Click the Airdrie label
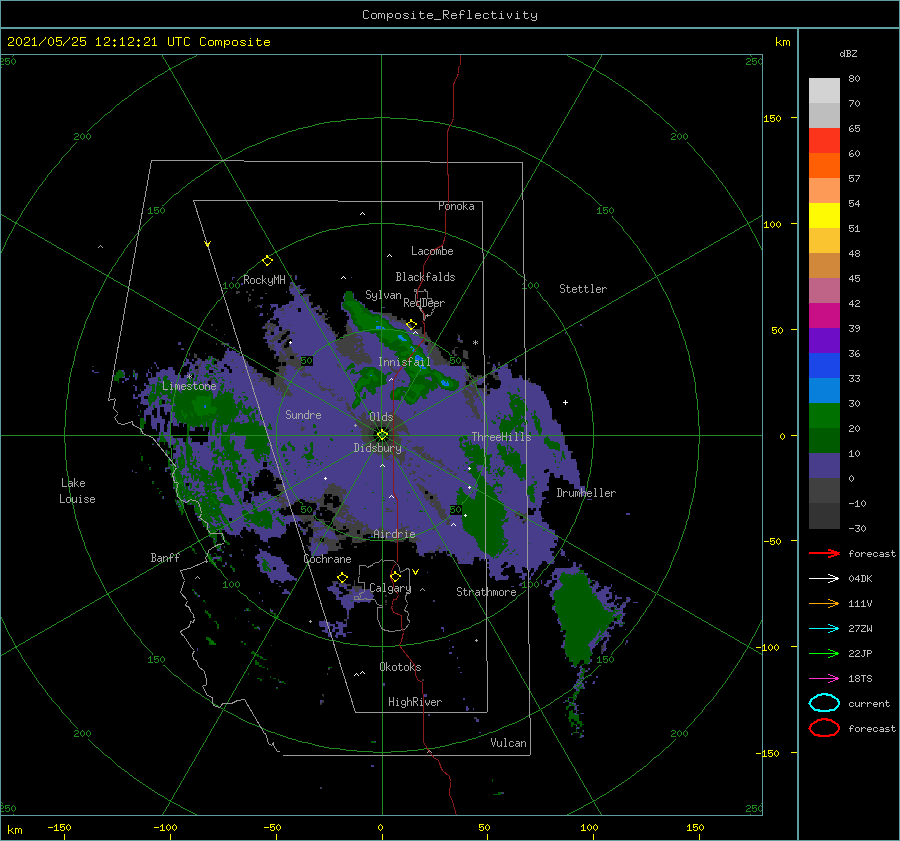 [x=394, y=534]
